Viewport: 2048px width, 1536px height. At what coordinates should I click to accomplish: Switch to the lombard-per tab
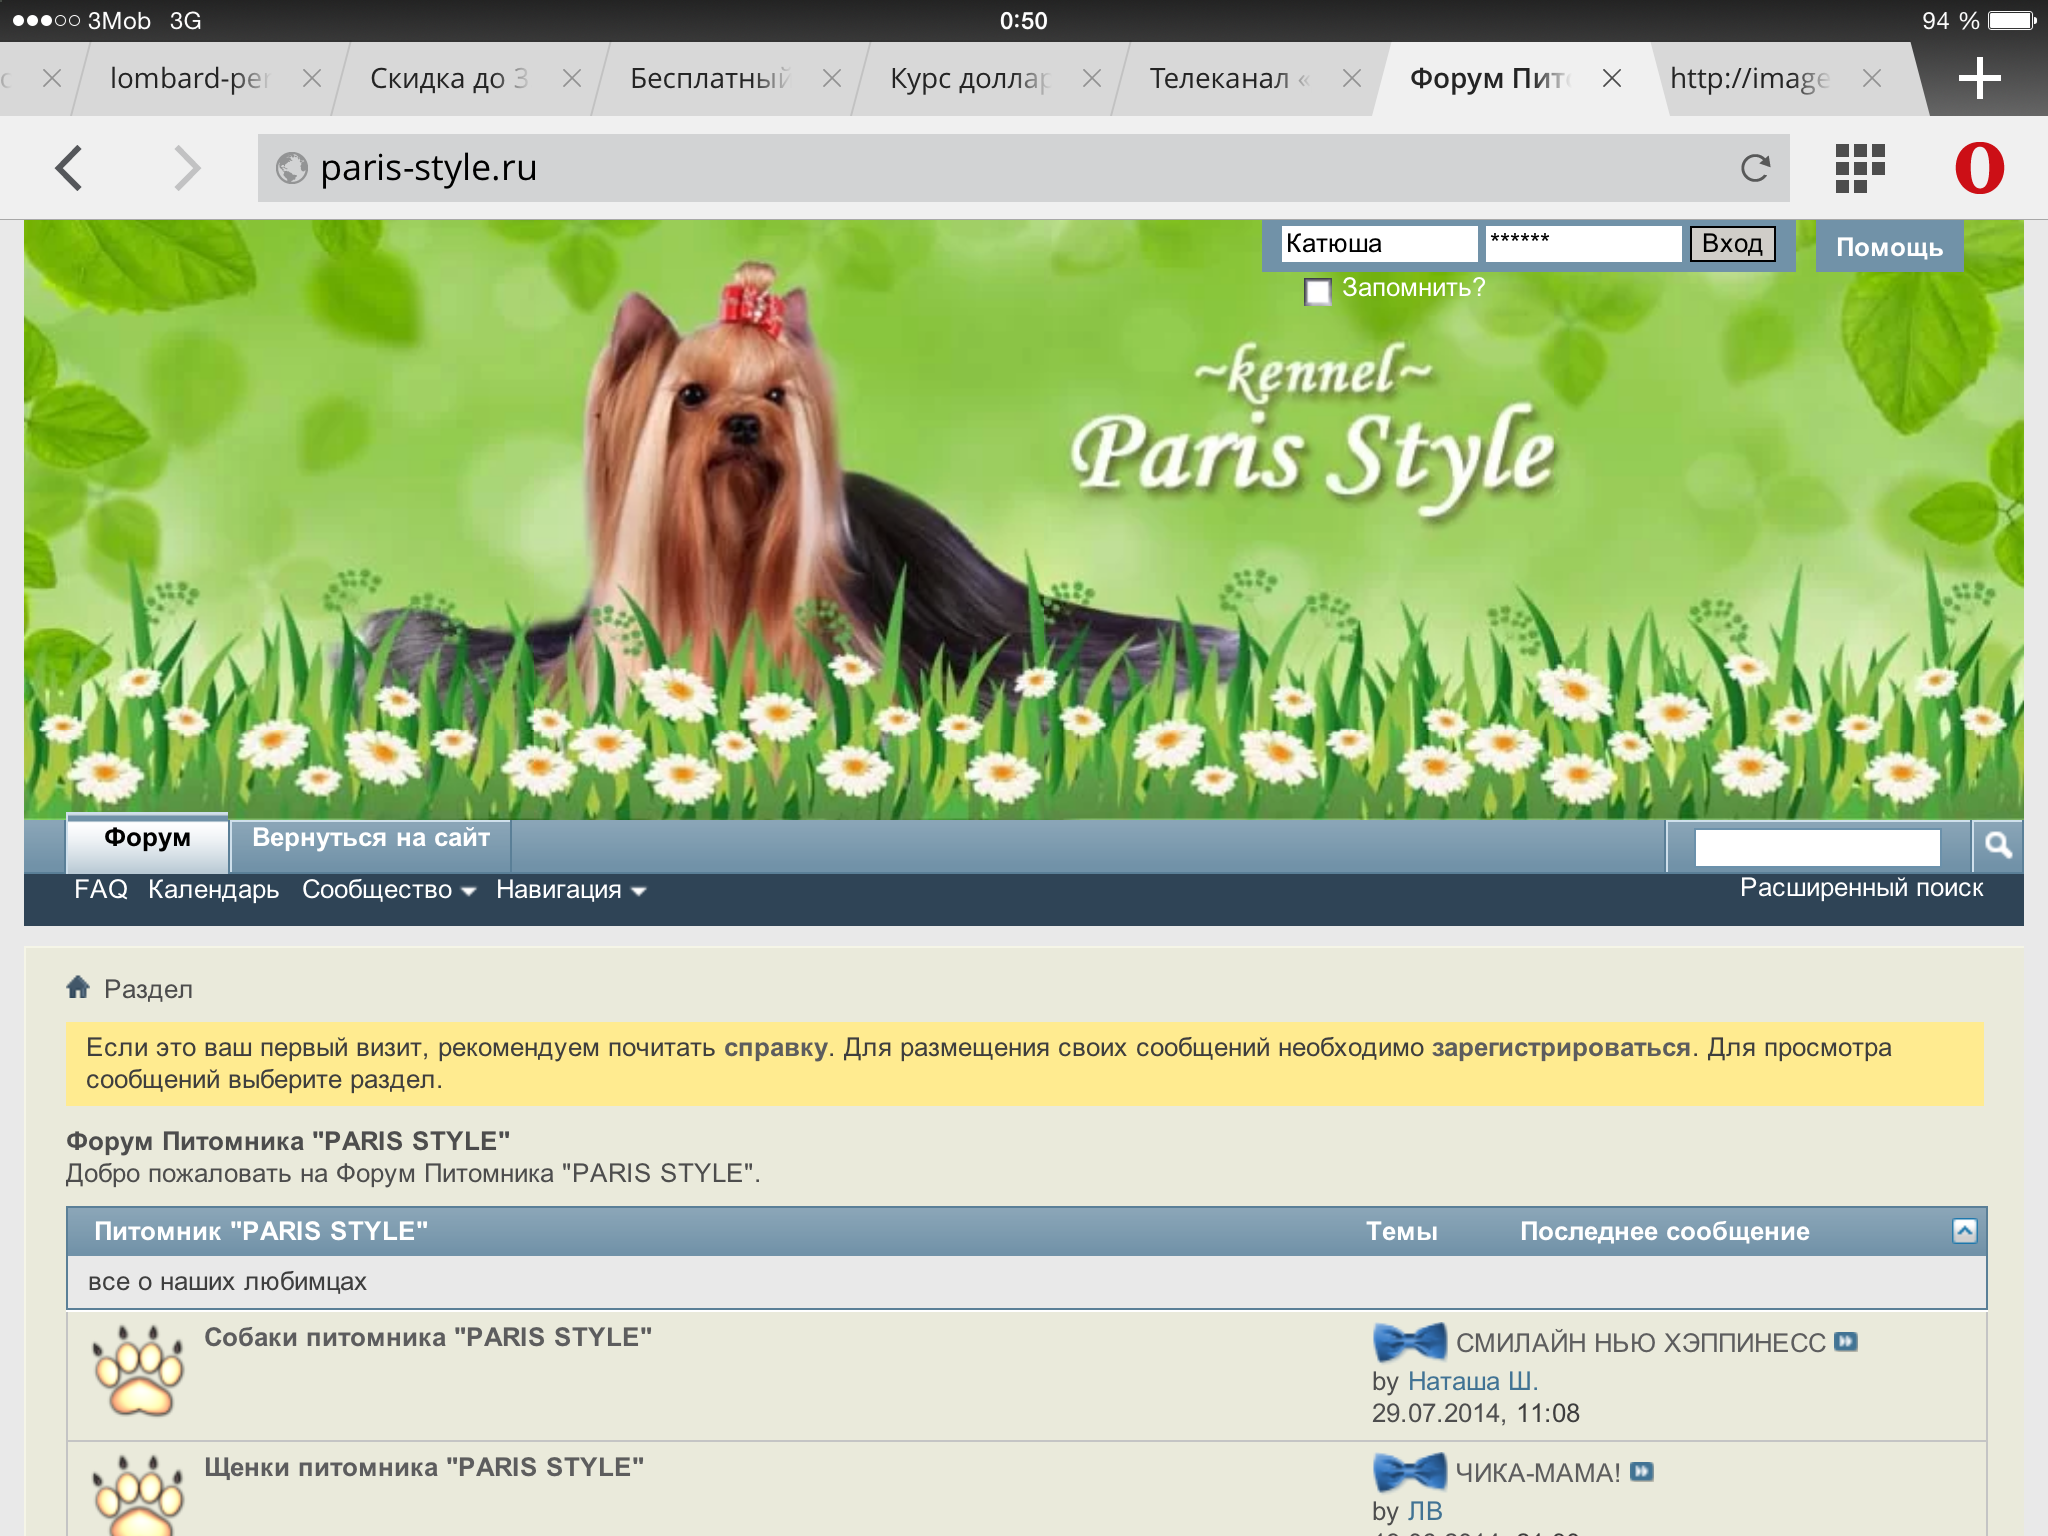(x=190, y=78)
